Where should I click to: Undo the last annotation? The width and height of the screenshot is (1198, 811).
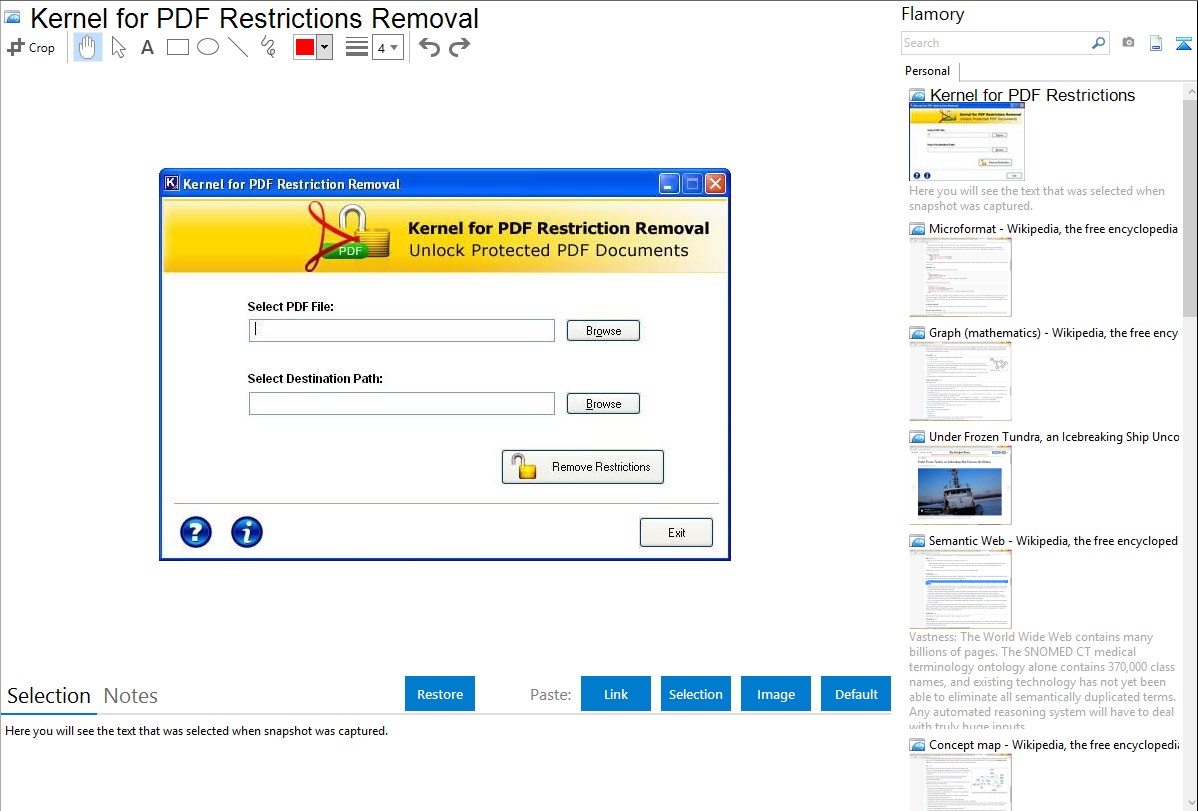[x=429, y=47]
